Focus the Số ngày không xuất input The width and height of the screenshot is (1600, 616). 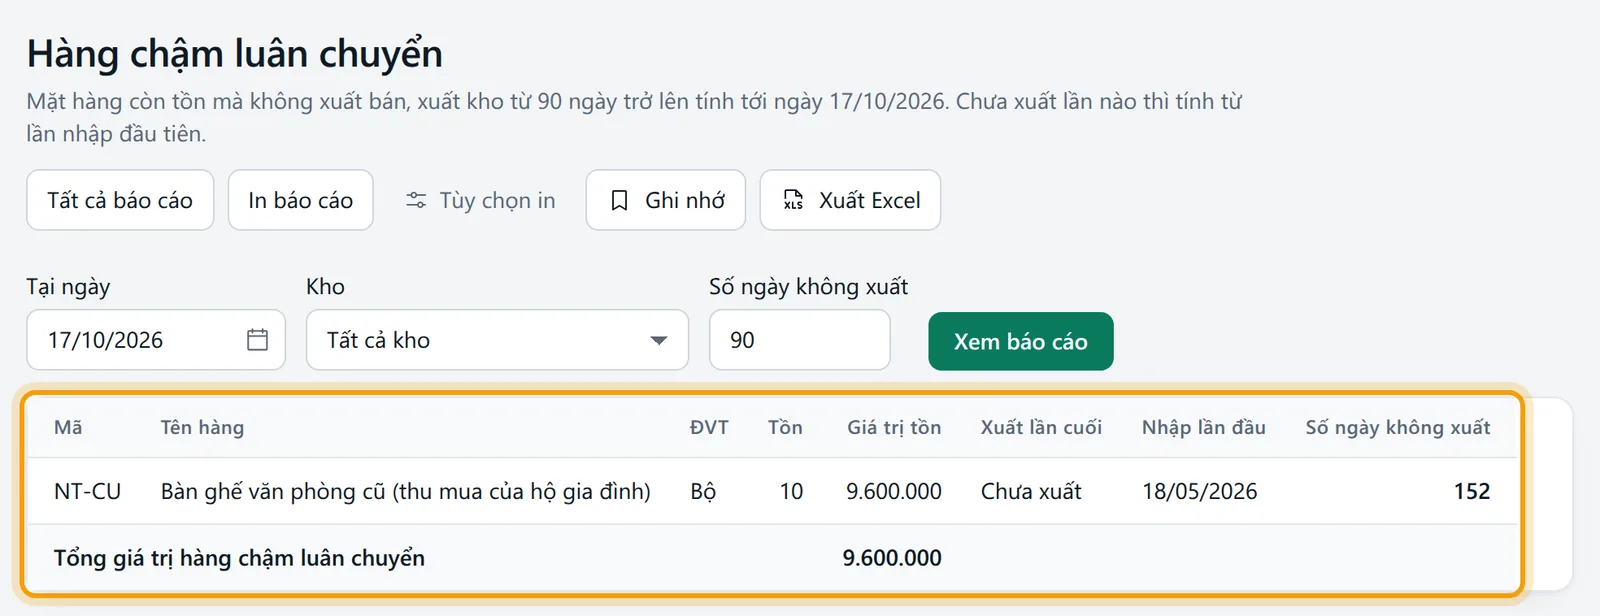tap(800, 340)
